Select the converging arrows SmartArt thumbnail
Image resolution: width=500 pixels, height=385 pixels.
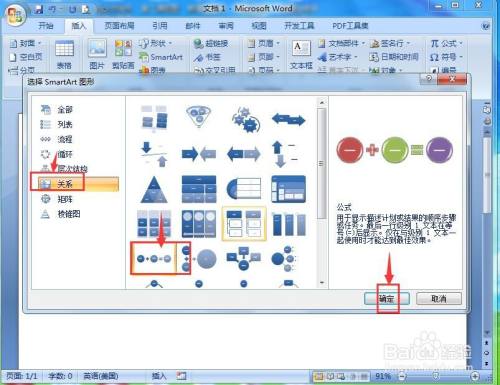point(199,154)
